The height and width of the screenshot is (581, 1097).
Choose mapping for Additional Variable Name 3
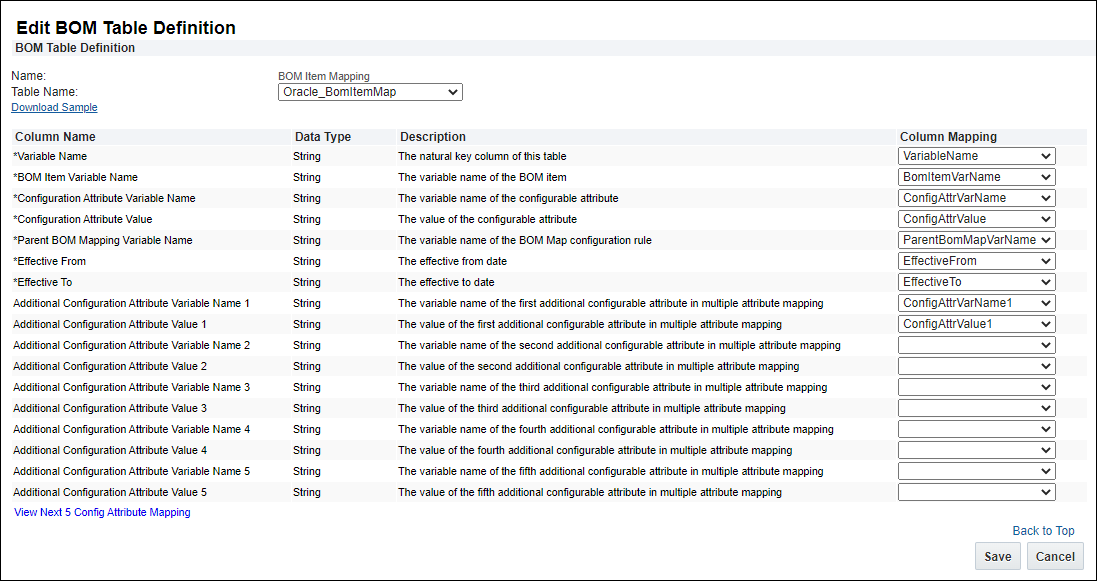tap(976, 387)
